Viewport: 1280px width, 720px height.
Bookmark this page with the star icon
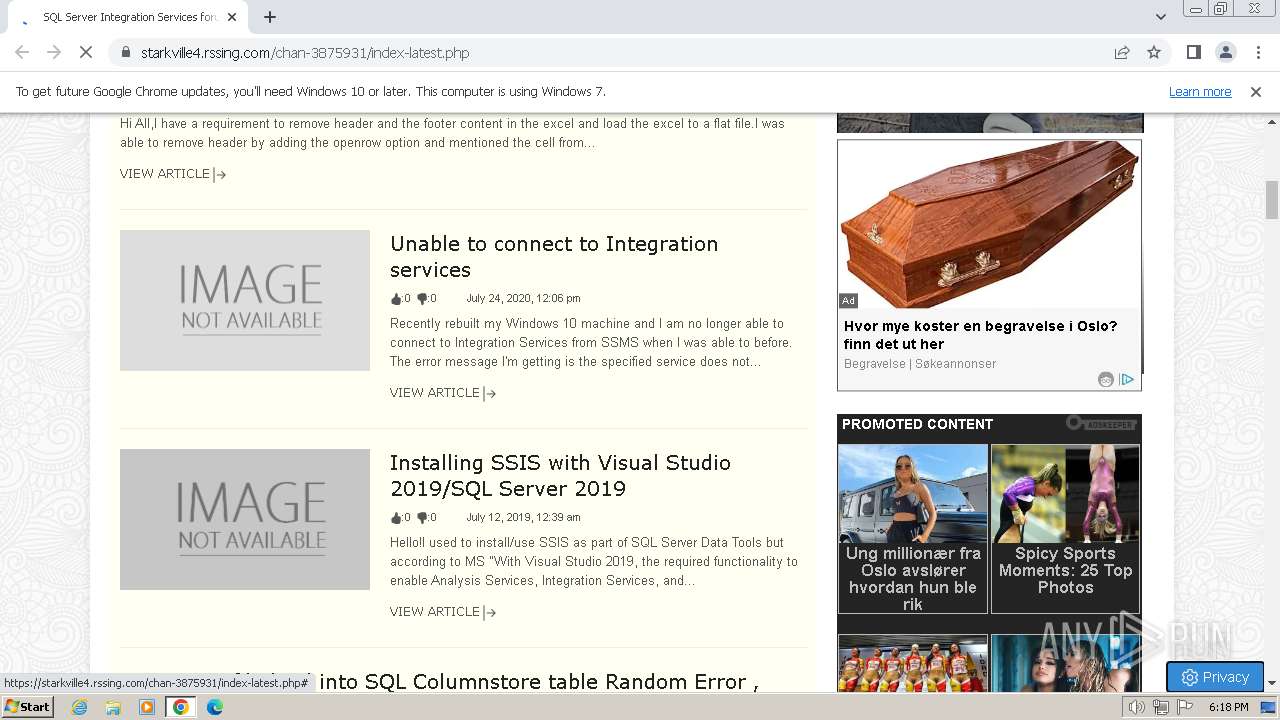click(1154, 52)
